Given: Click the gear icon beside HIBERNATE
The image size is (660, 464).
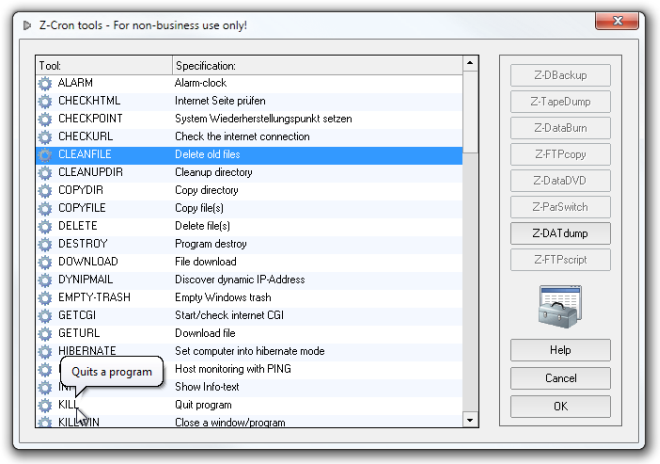Looking at the screenshot, I should coord(45,352).
